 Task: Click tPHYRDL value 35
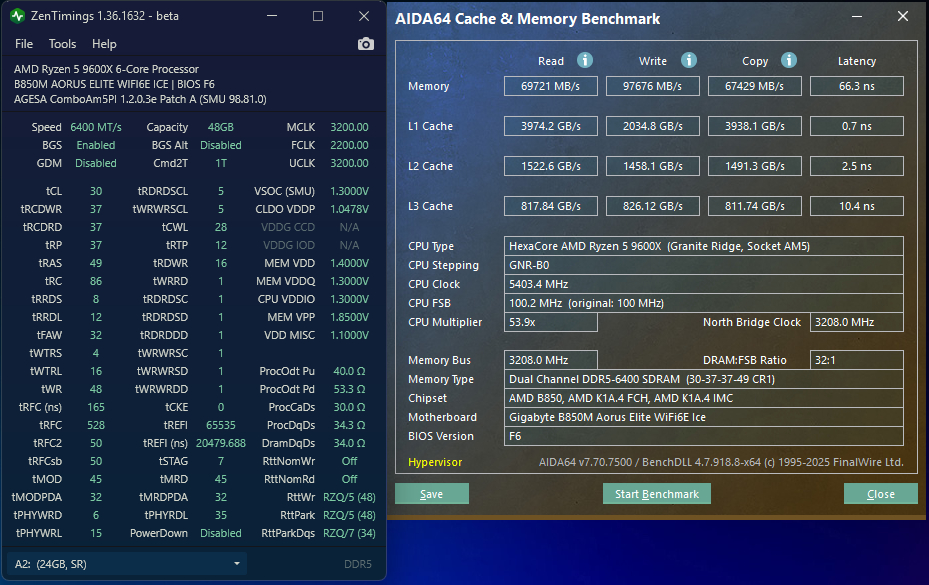[220, 515]
